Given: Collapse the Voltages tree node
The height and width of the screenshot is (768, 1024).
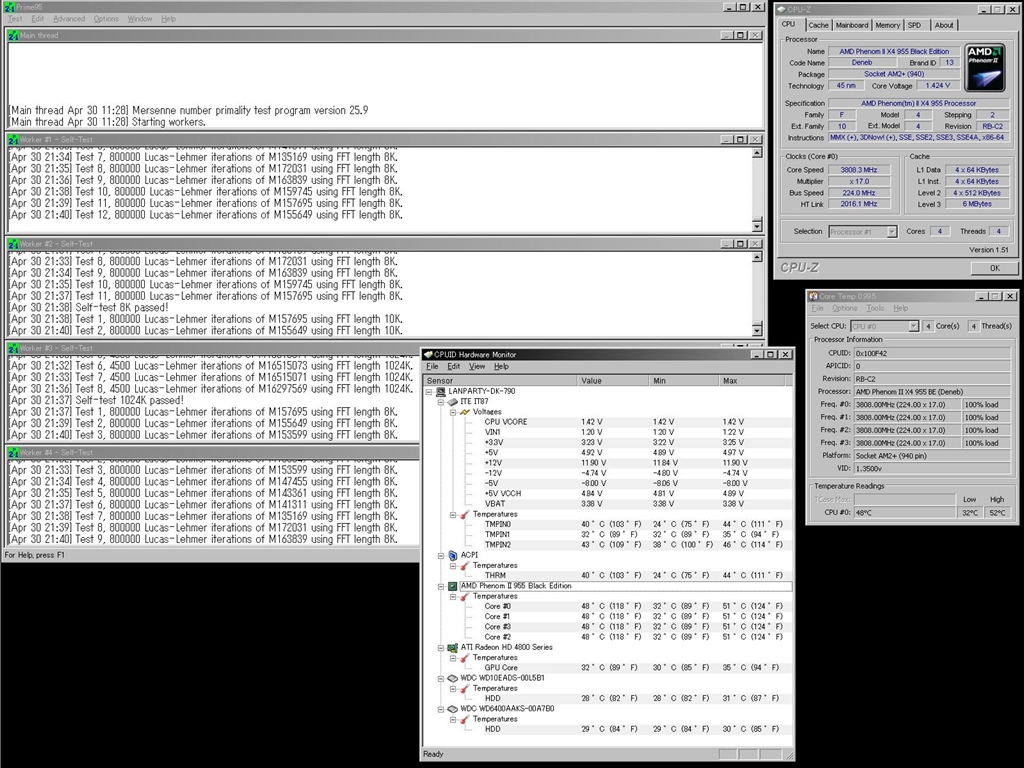Looking at the screenshot, I should [x=452, y=412].
